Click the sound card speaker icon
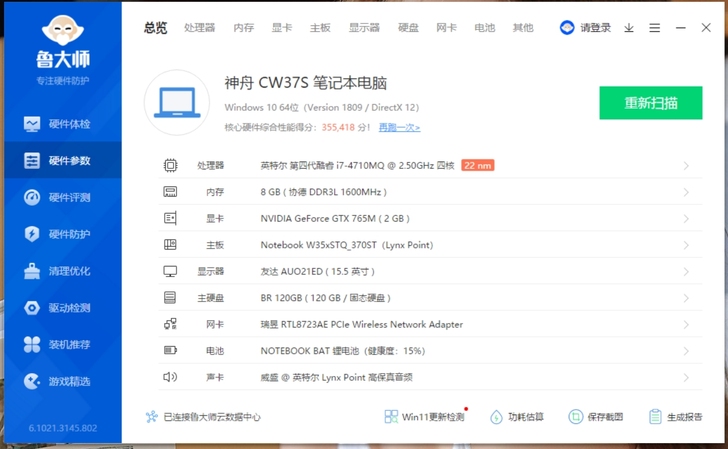The width and height of the screenshot is (728, 449). pos(170,377)
